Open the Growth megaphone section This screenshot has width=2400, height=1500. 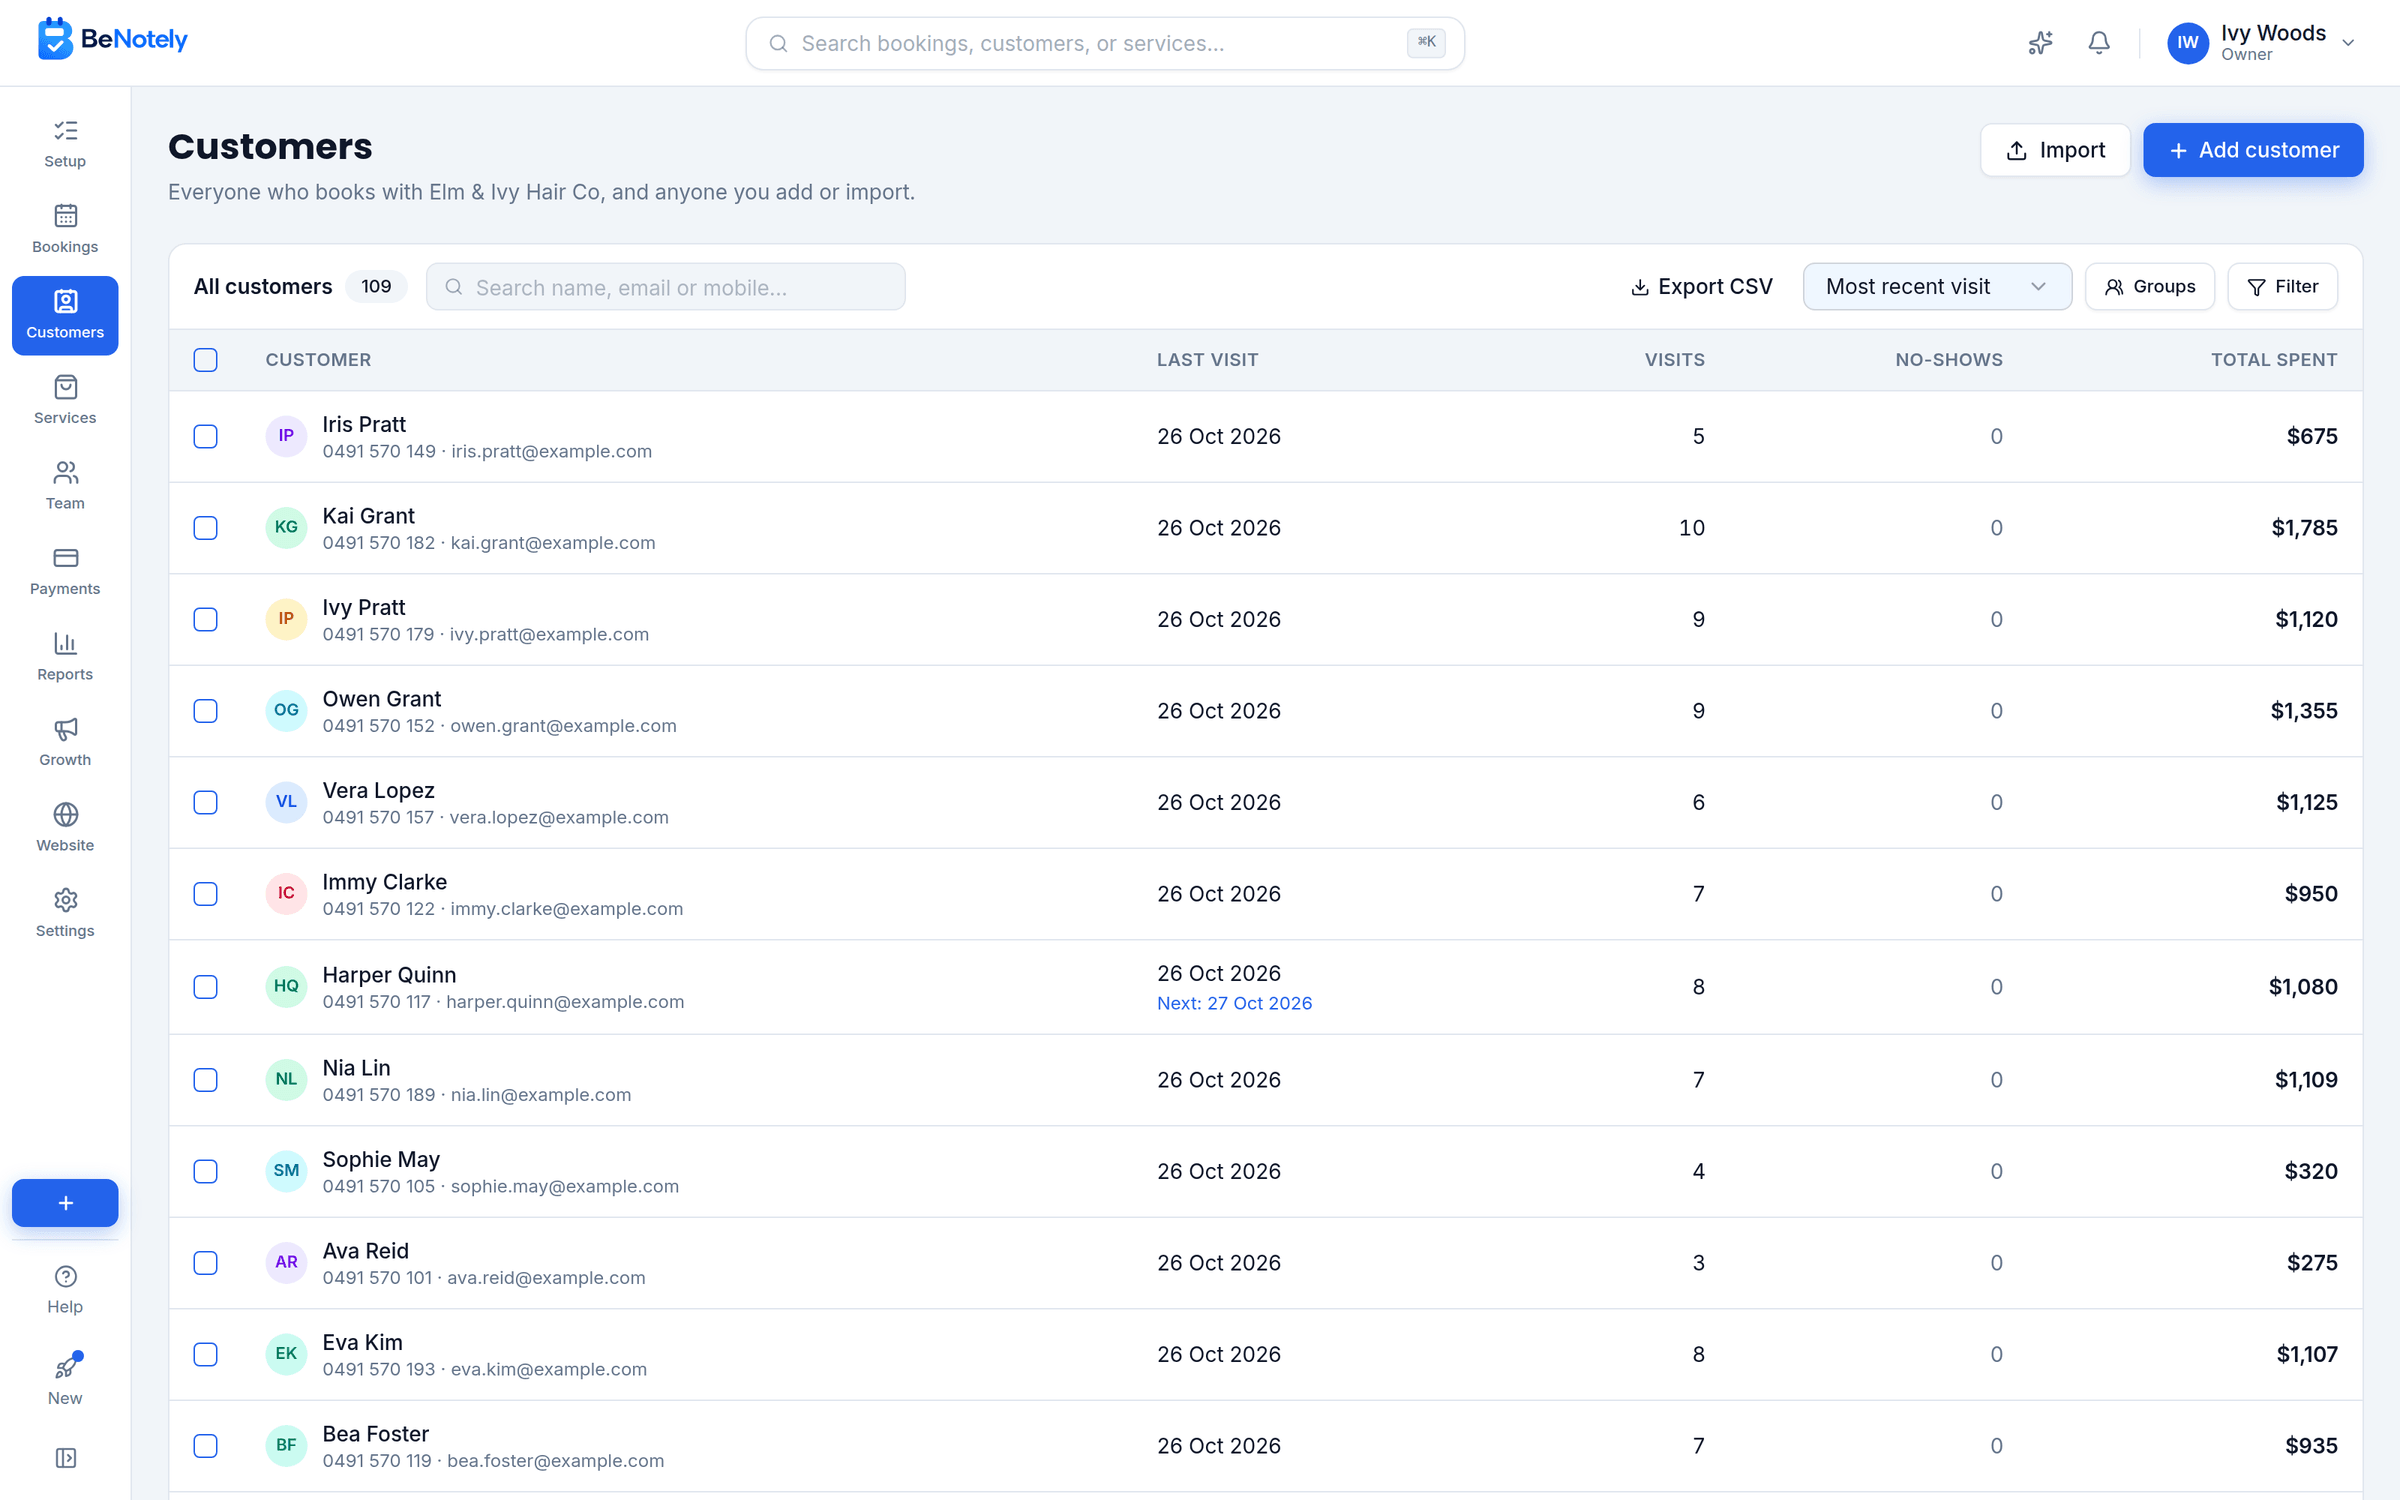(x=65, y=742)
